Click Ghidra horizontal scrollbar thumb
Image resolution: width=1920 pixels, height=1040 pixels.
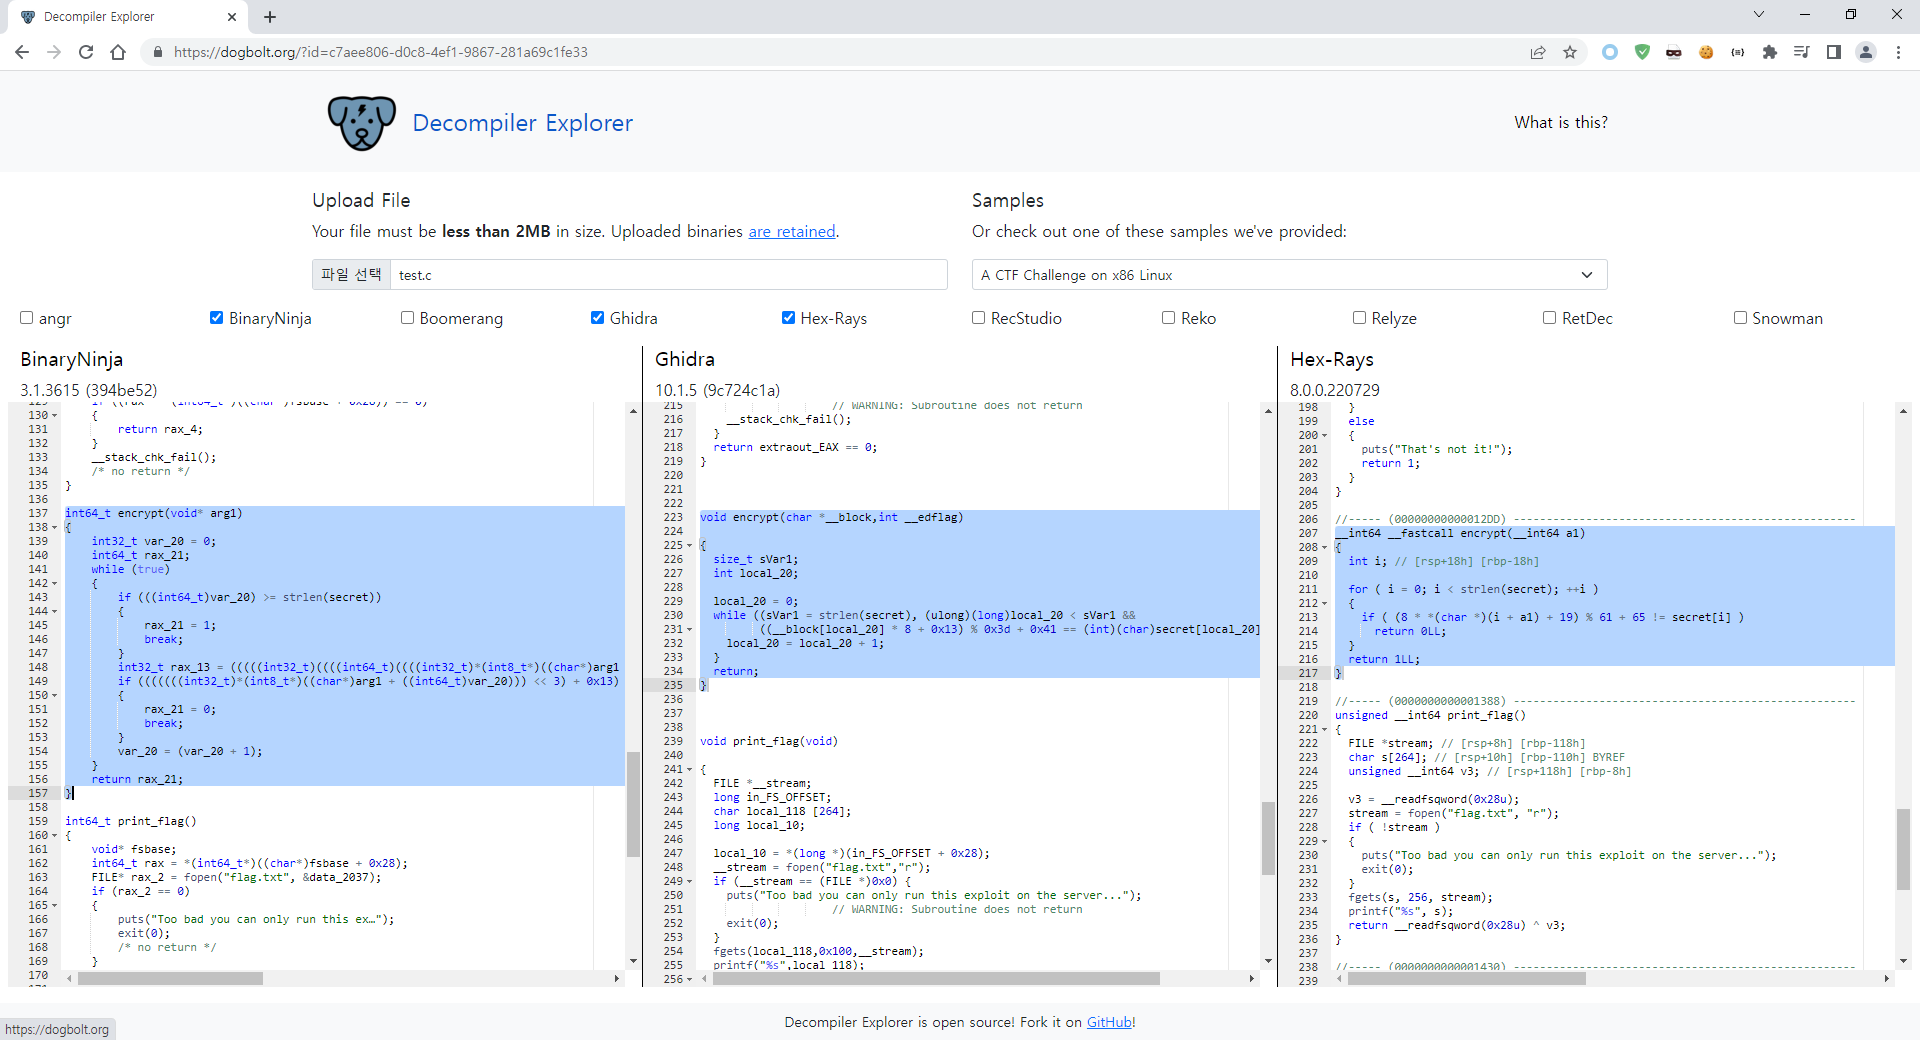coord(936,979)
